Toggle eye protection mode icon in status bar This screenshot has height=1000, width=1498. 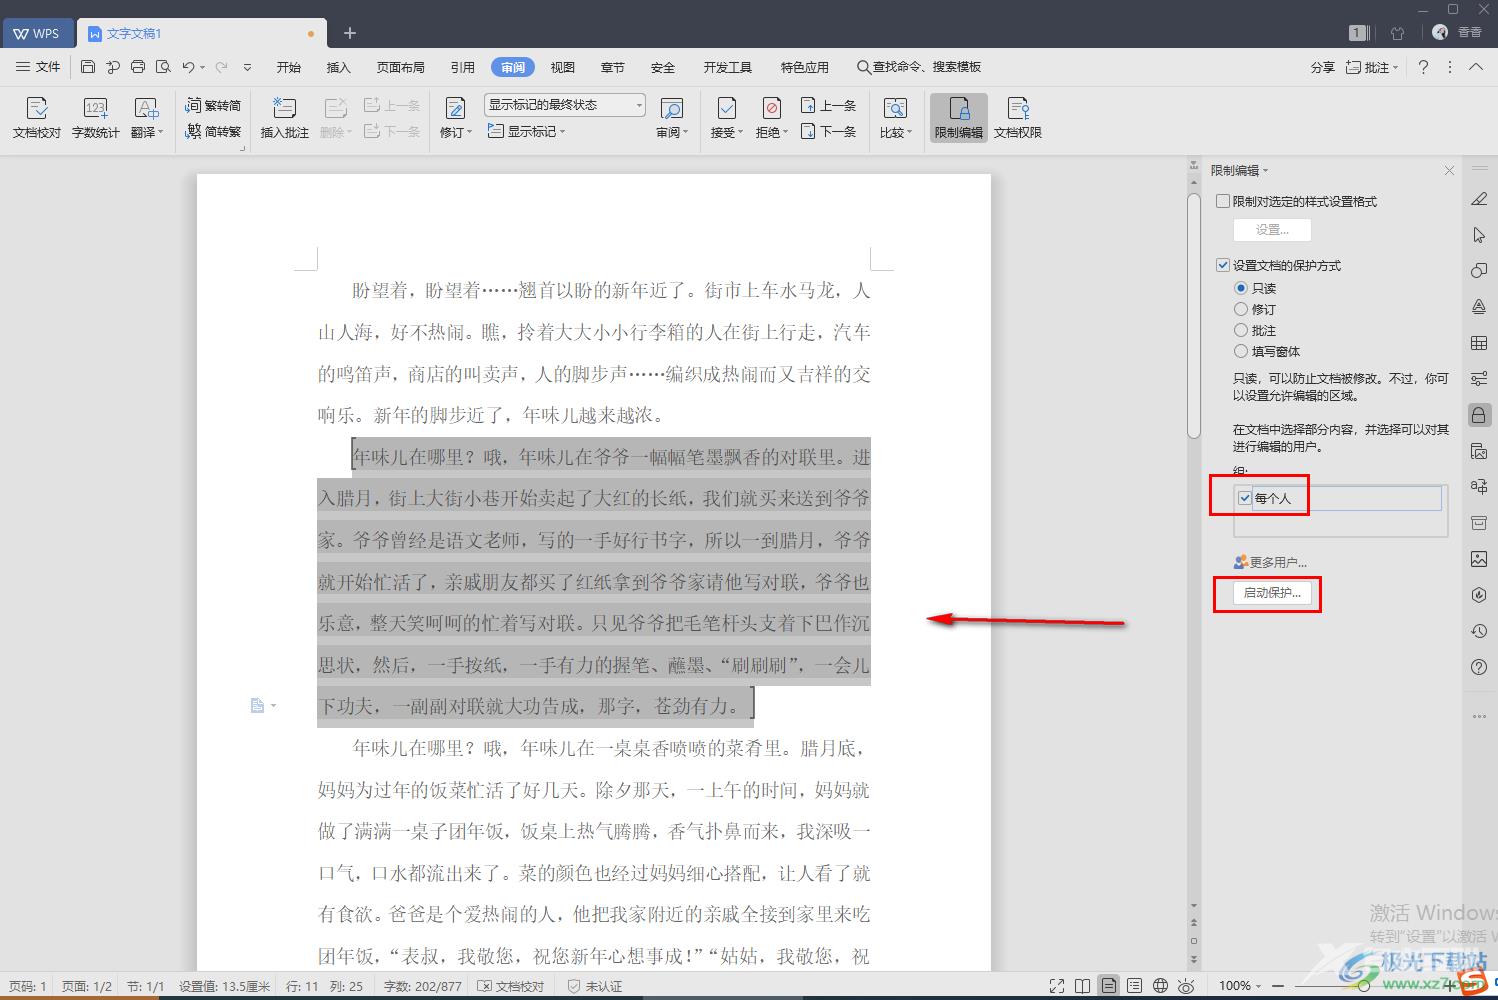[x=1187, y=986]
